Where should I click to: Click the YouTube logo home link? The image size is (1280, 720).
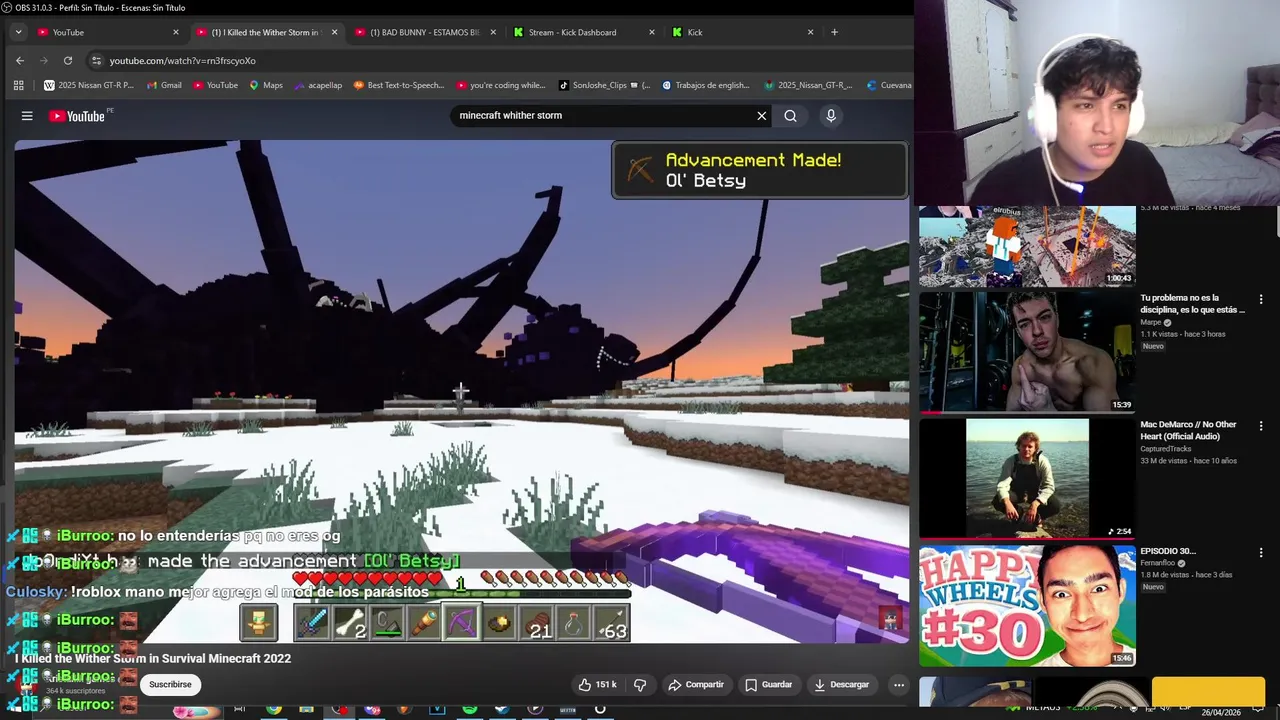coord(77,116)
